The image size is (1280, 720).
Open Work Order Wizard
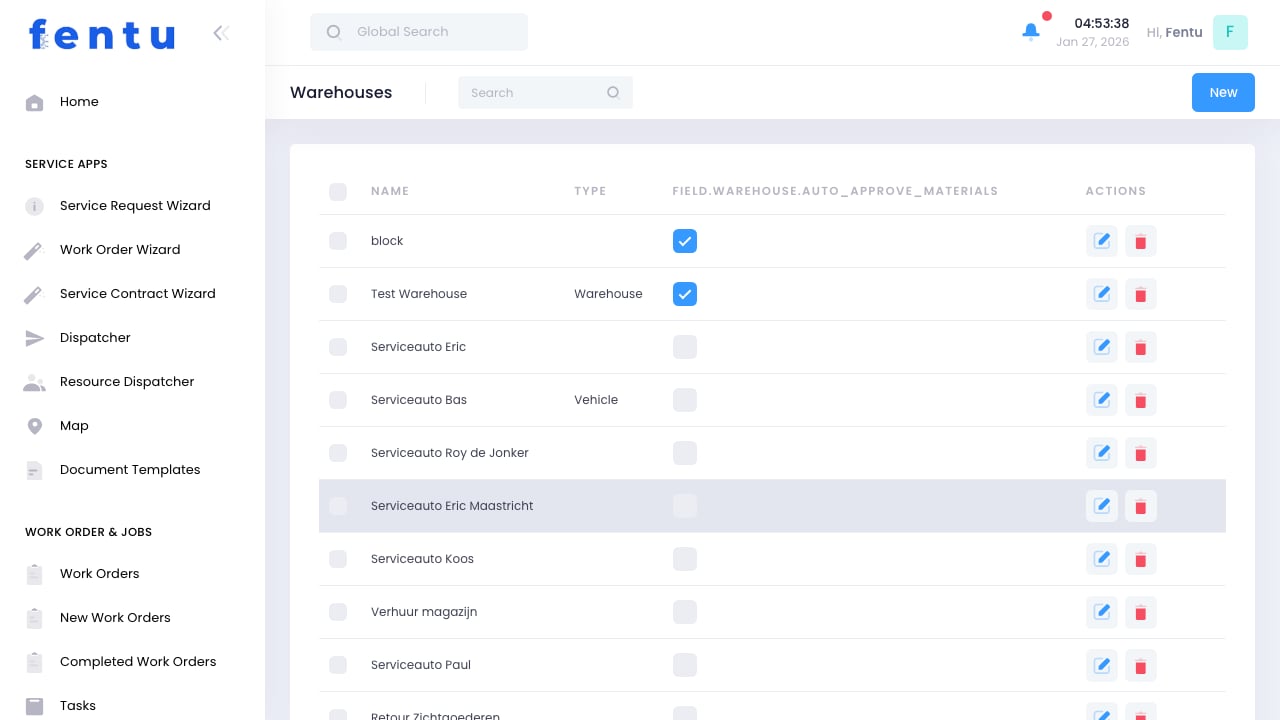click(x=120, y=250)
